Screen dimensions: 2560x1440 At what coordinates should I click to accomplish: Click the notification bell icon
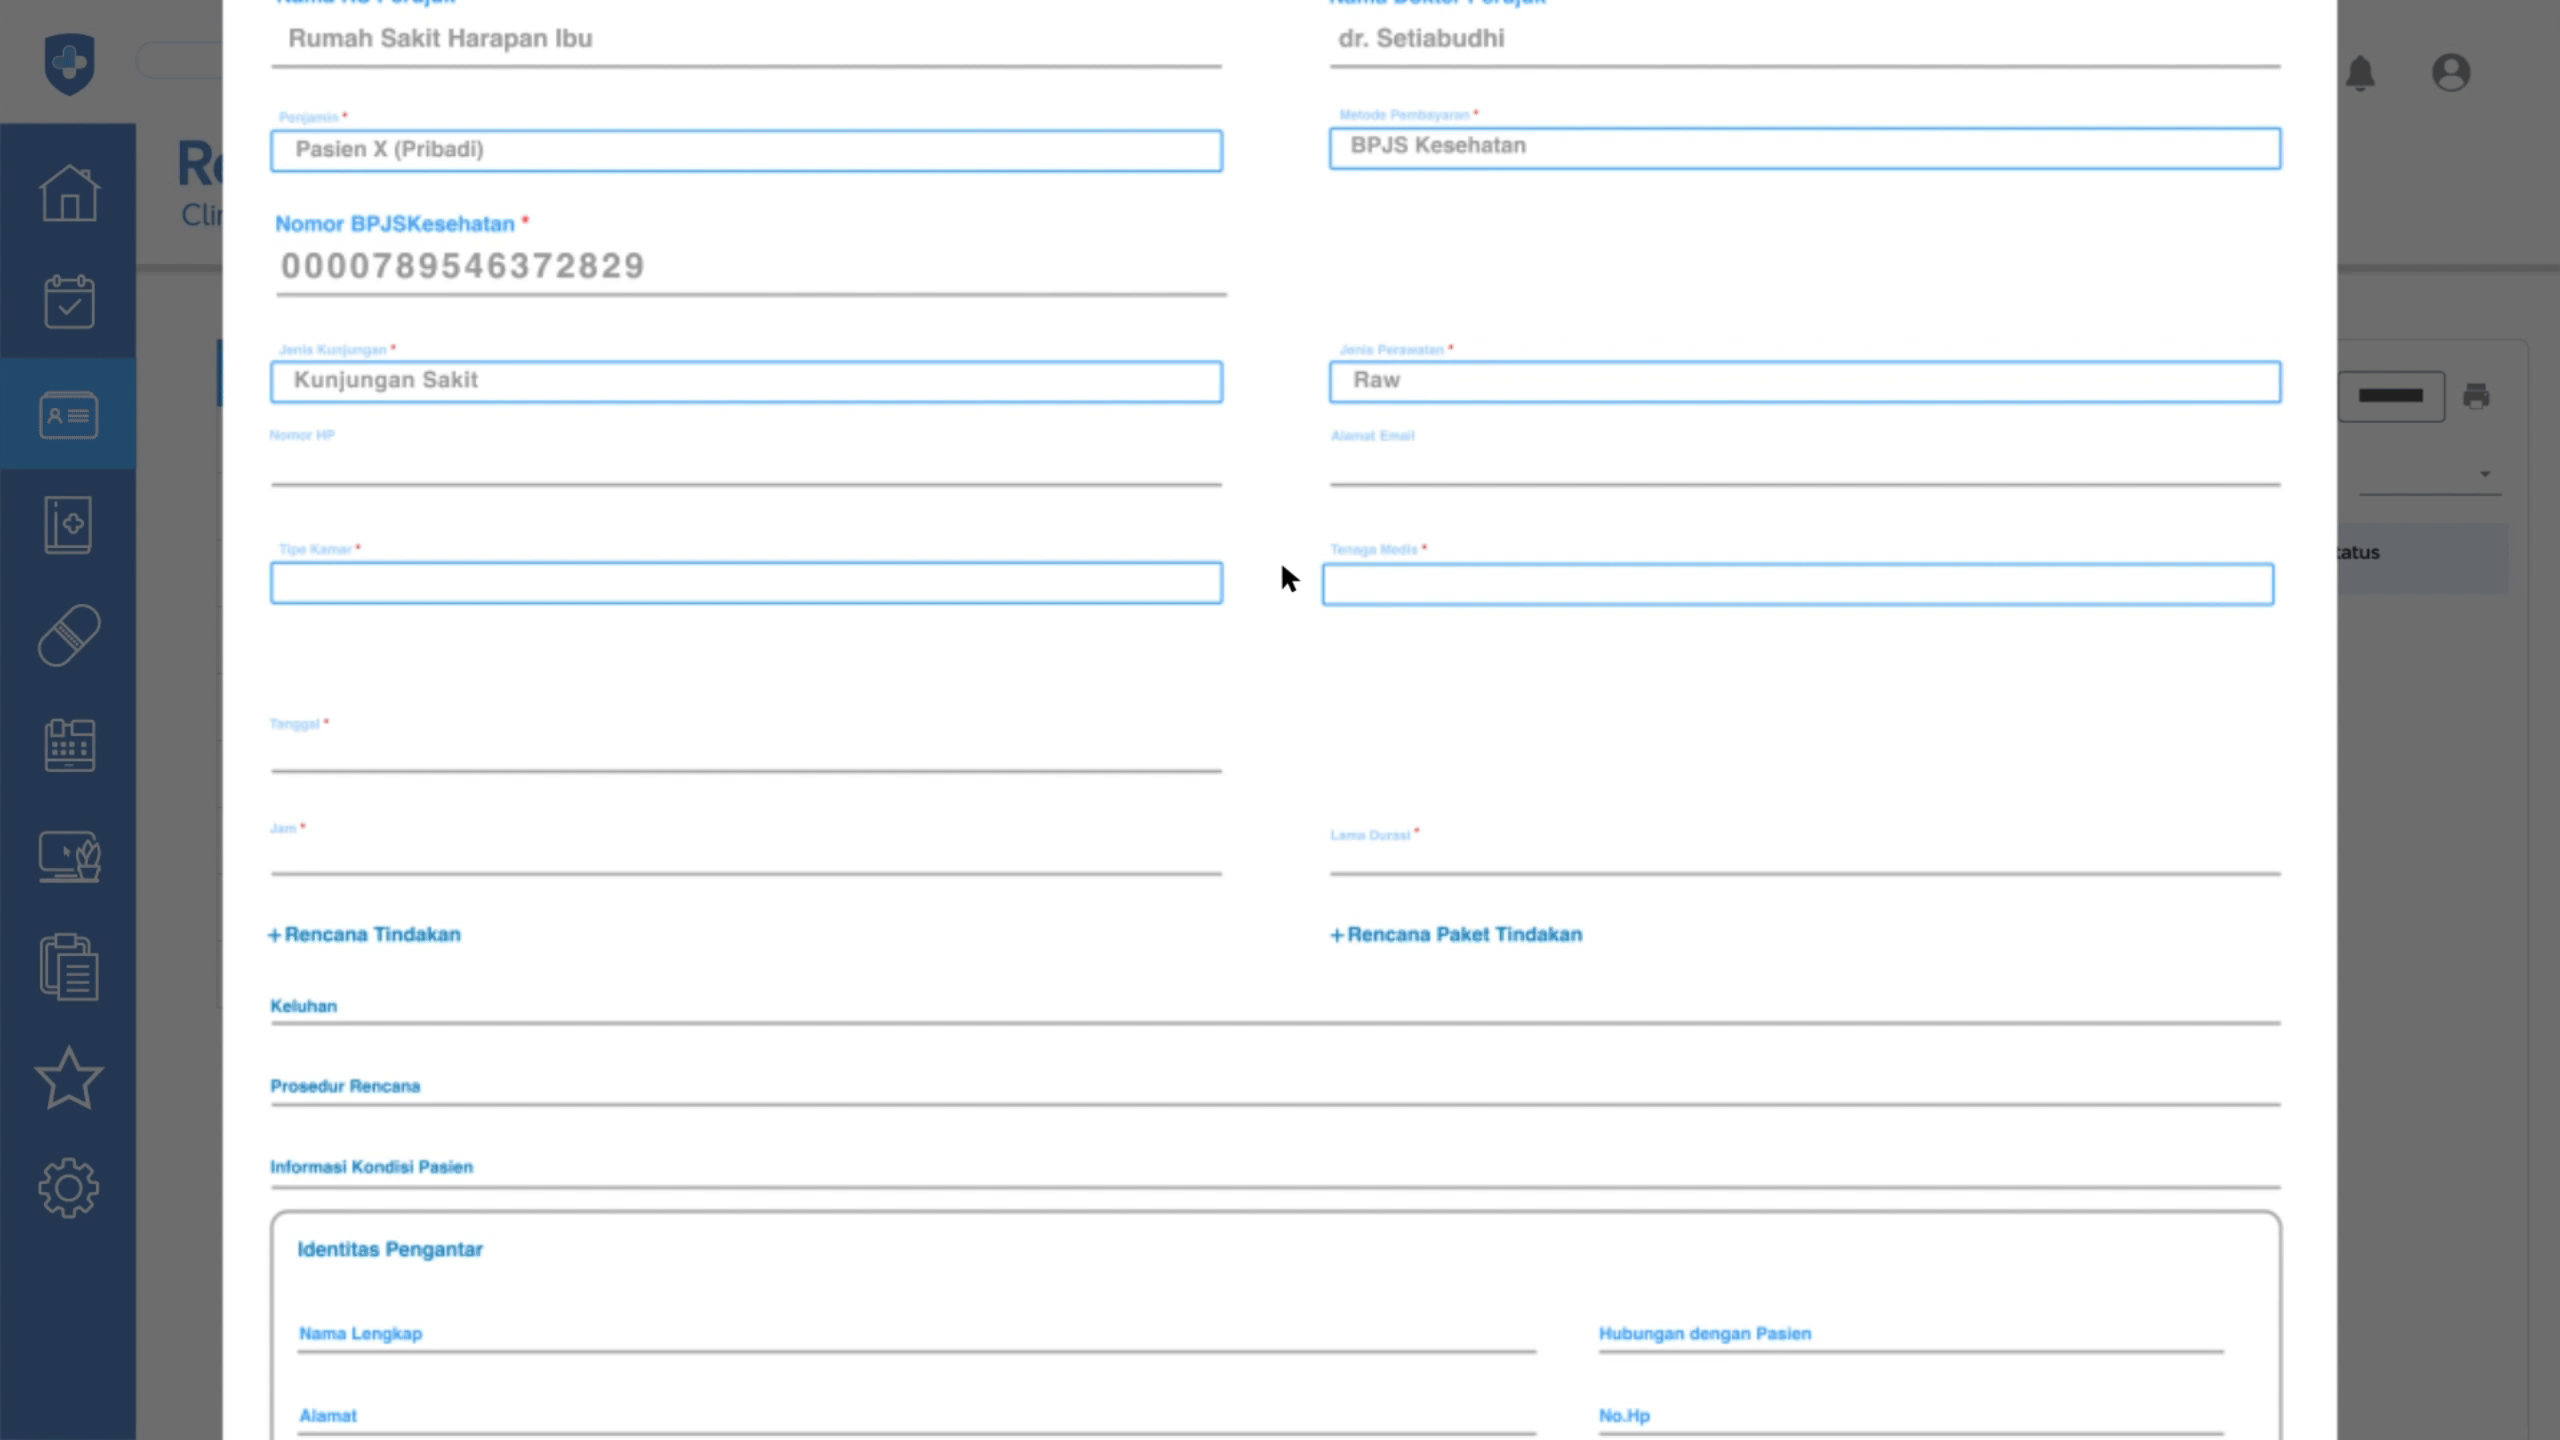pos(2360,73)
